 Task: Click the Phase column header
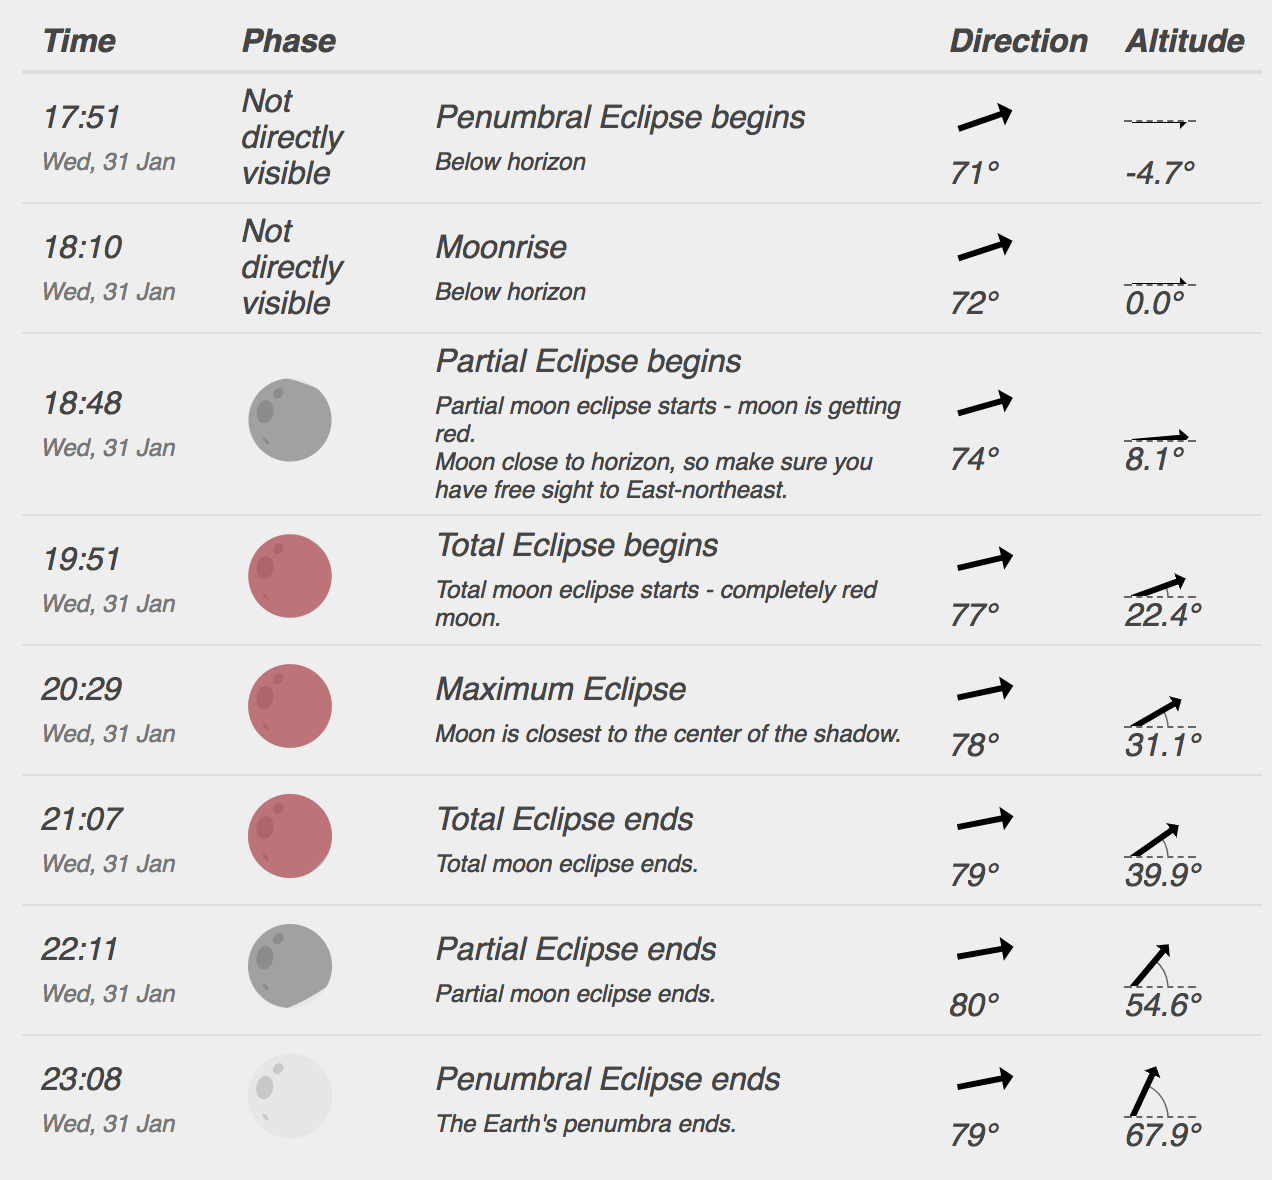coord(289,41)
